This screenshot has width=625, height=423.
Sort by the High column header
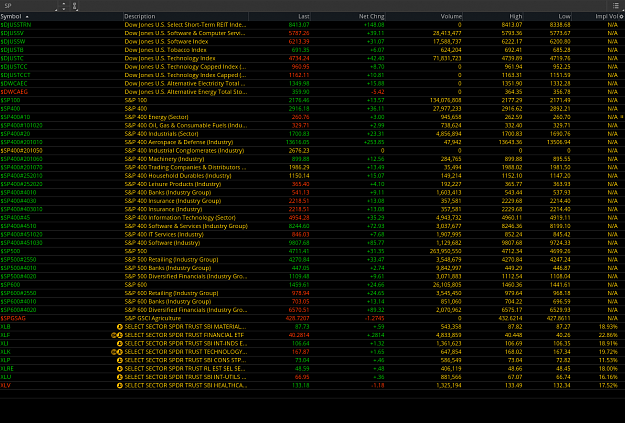click(x=493, y=16)
